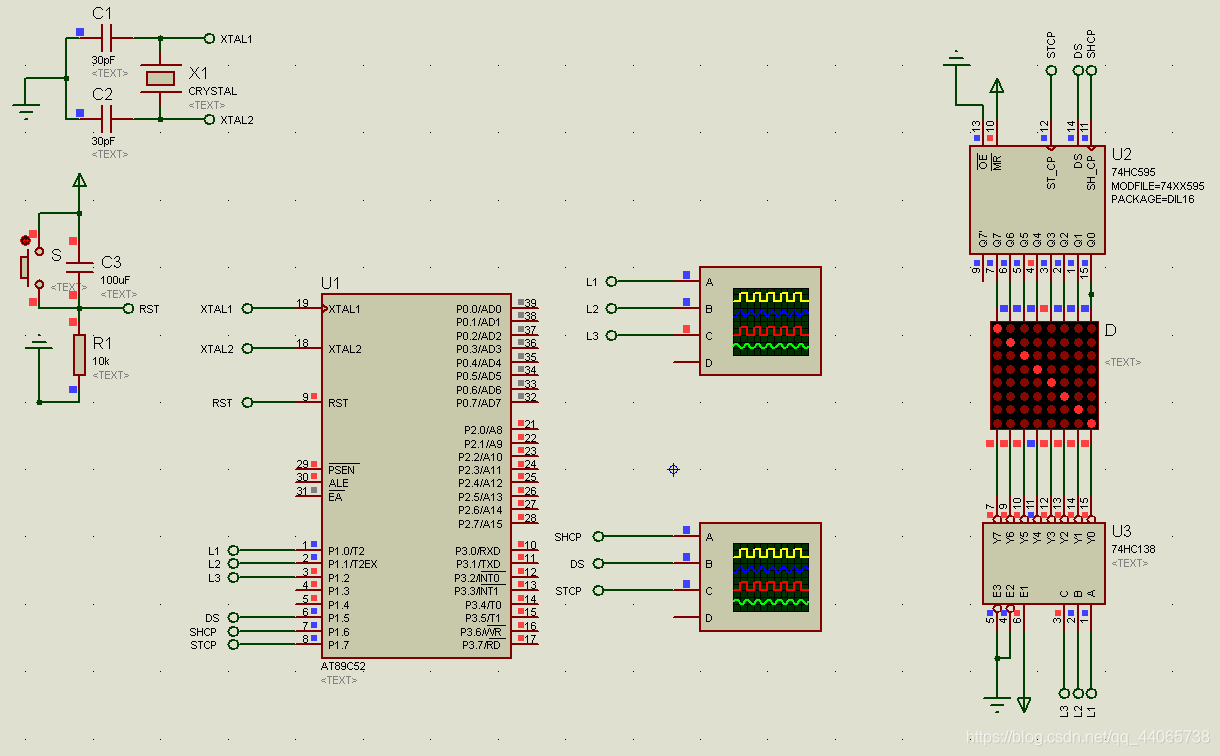The height and width of the screenshot is (756, 1220).
Task: Click the 74HC595 part name text
Action: coord(1131,172)
